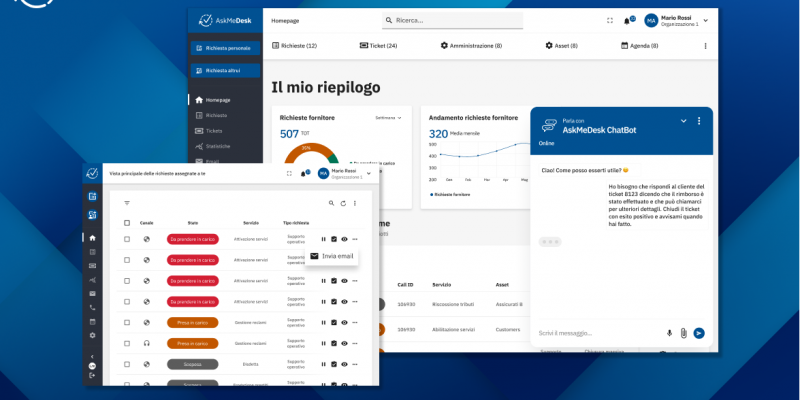Click into the Ricerca search field
This screenshot has width=800, height=400.
tap(453, 20)
